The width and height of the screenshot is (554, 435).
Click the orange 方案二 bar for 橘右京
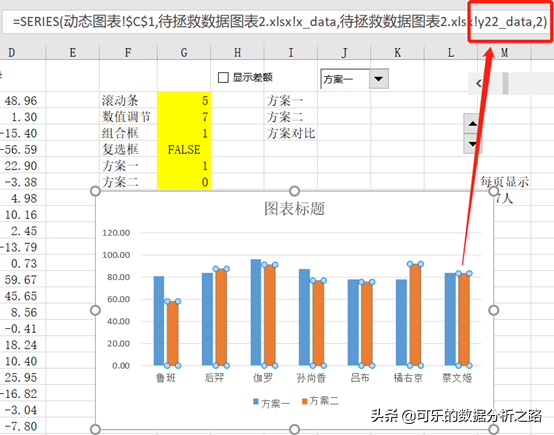pos(415,315)
